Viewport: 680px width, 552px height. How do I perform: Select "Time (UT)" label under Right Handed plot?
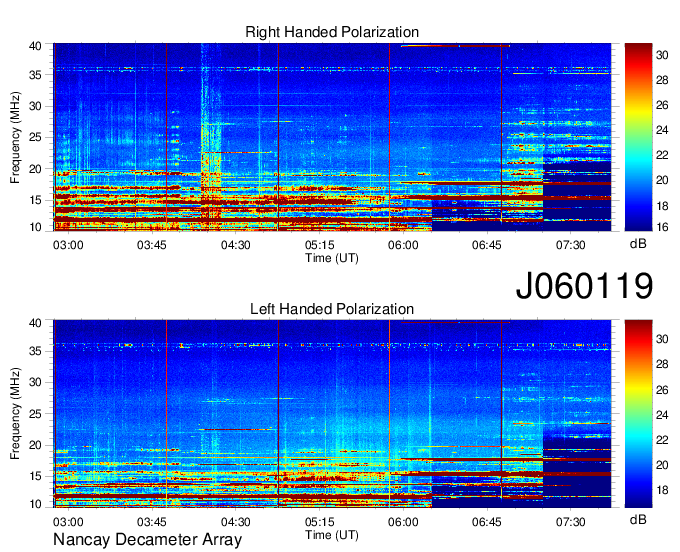[x=332, y=258]
